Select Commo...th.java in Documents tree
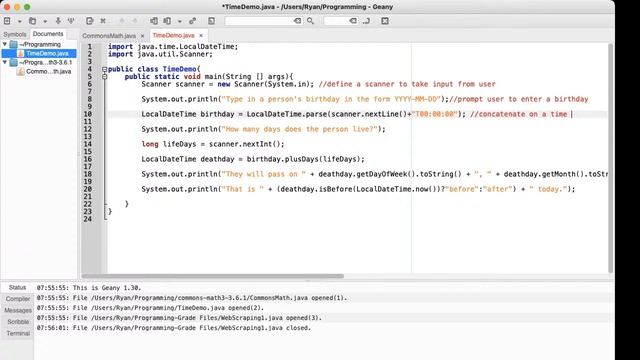Image resolution: width=640 pixels, height=360 pixels. (48, 71)
